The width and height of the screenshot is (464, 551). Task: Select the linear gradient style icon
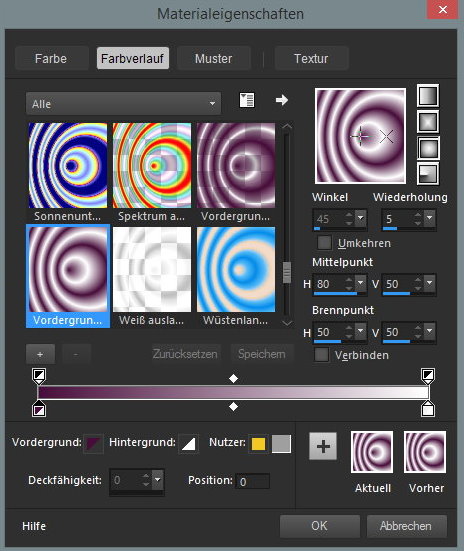pos(428,96)
